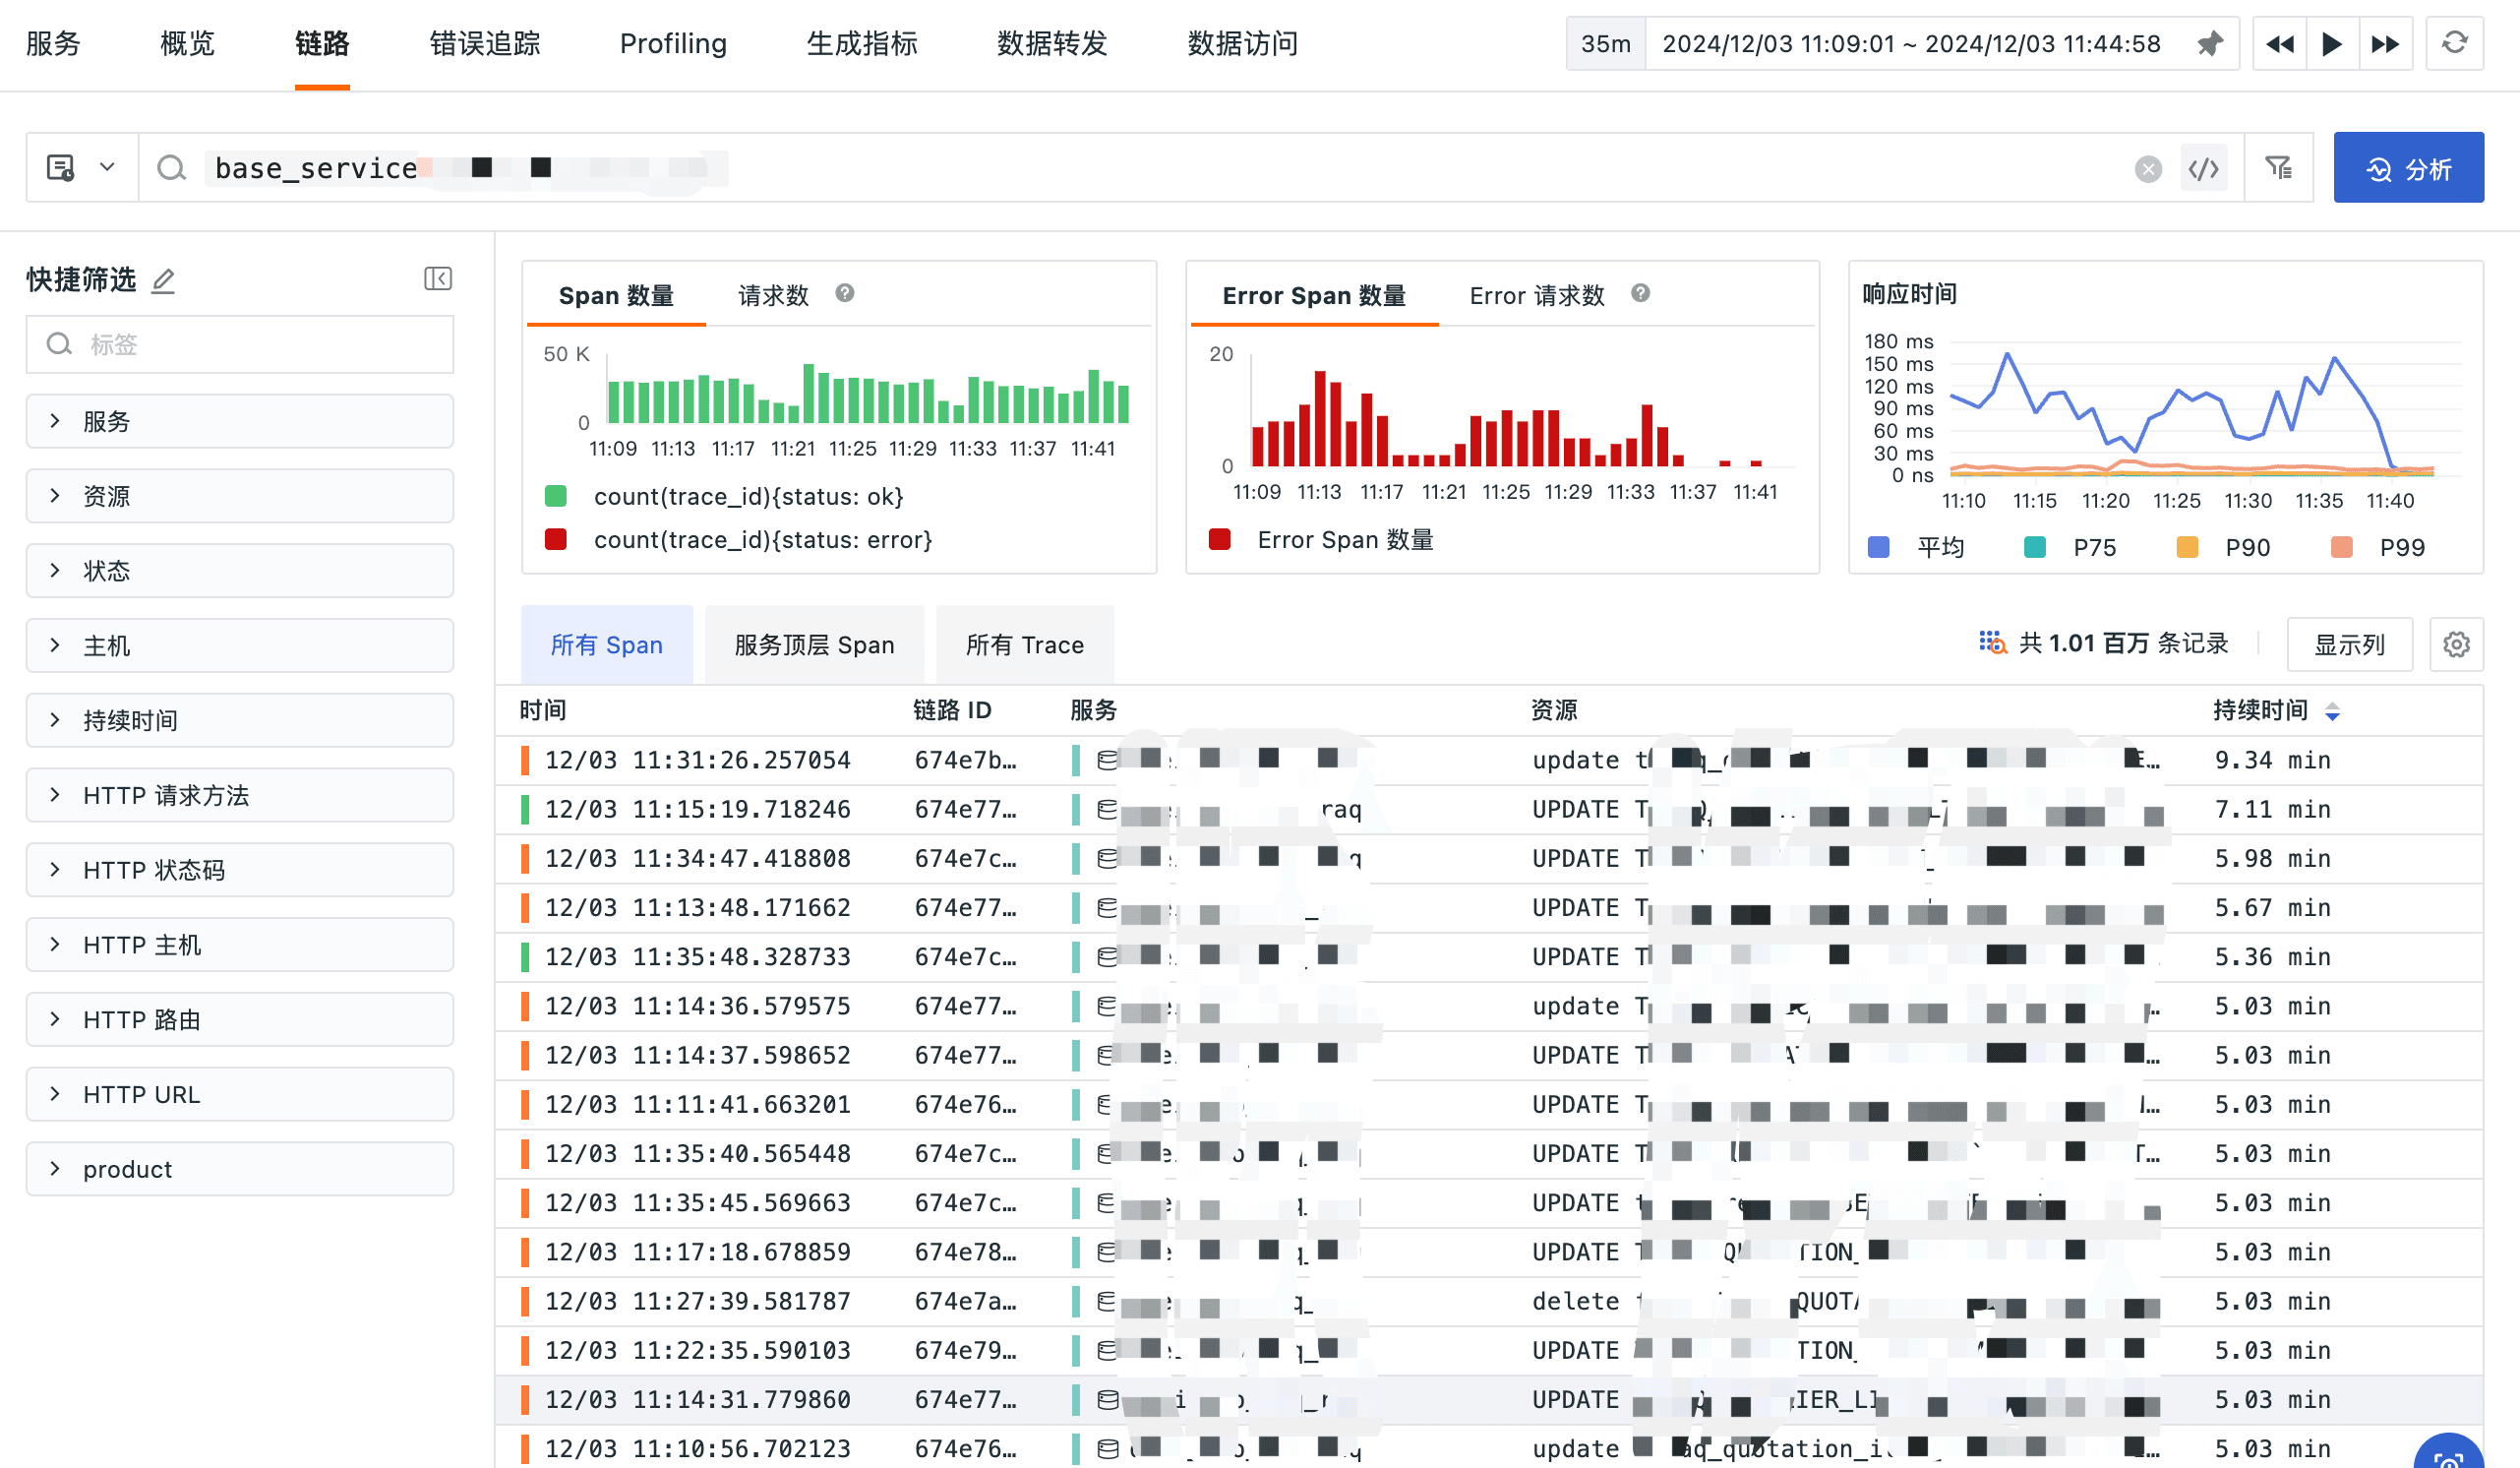Edit quick filters with pencil icon
The width and height of the screenshot is (2520, 1468).
point(163,281)
